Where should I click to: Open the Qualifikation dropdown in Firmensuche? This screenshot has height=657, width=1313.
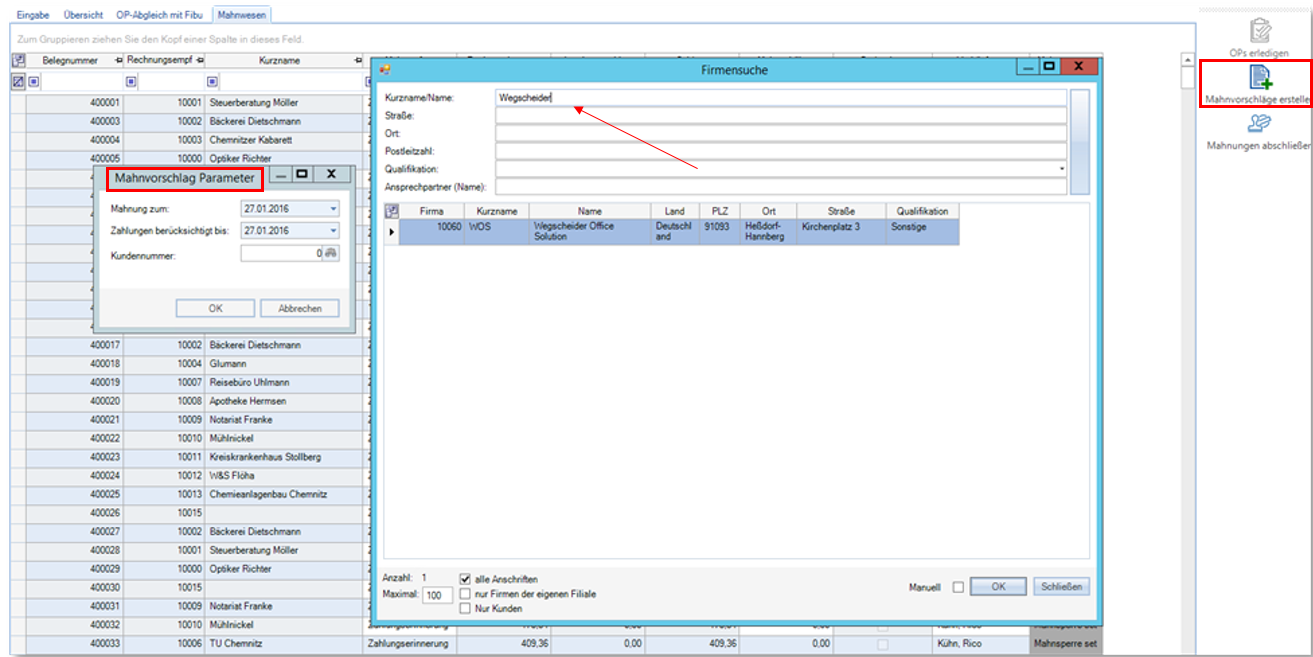click(x=1061, y=169)
